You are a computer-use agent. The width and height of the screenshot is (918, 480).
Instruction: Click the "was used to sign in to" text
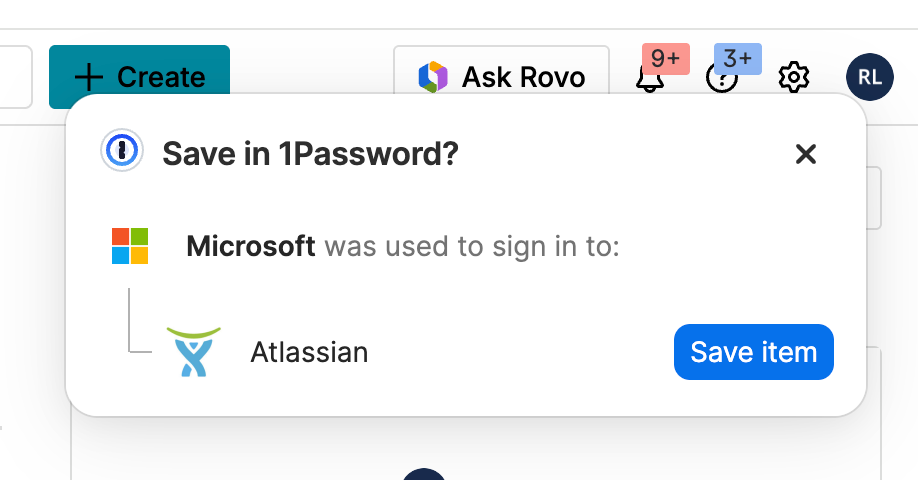472,246
